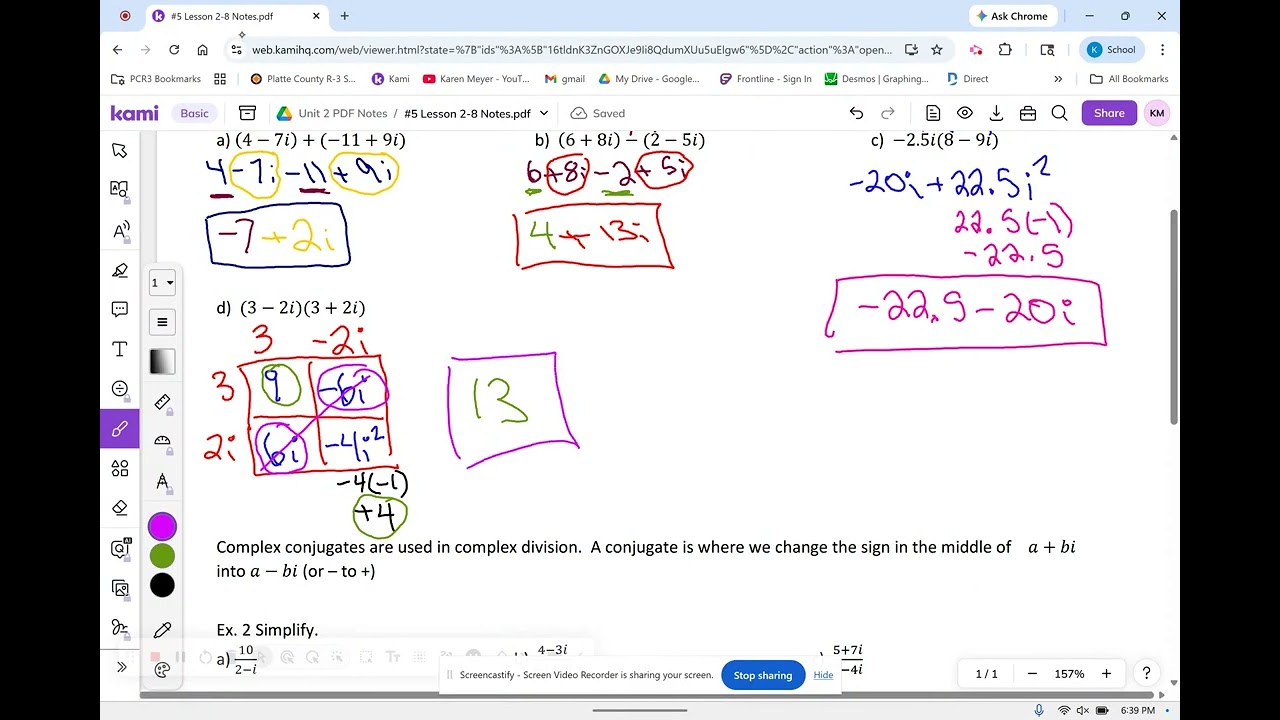Open the line style options

(162, 322)
